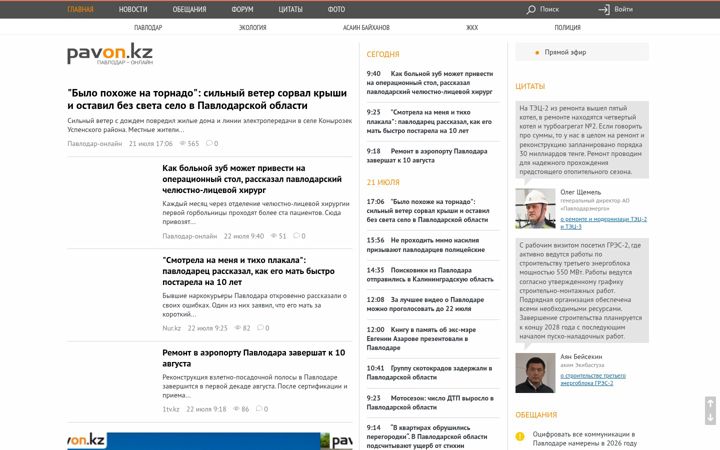The width and height of the screenshot is (720, 450).
Task: Click the pavon.kz banner at page bottom
Action: pos(209,441)
